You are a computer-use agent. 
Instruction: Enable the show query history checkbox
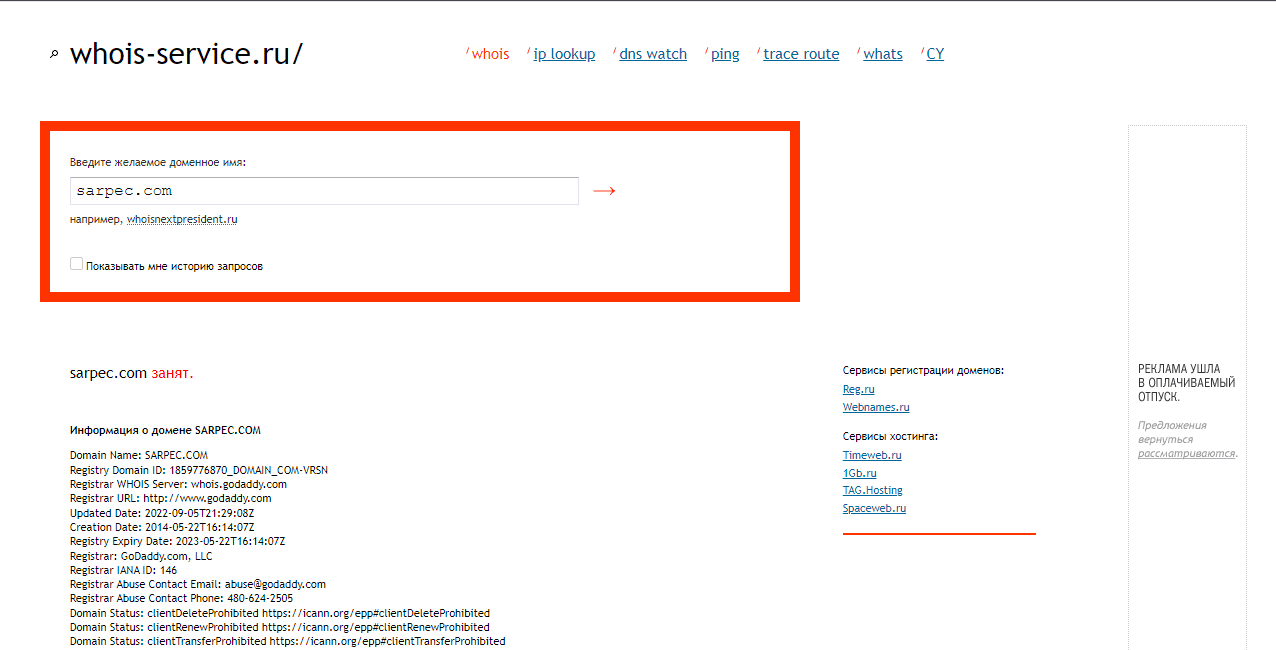point(77,264)
